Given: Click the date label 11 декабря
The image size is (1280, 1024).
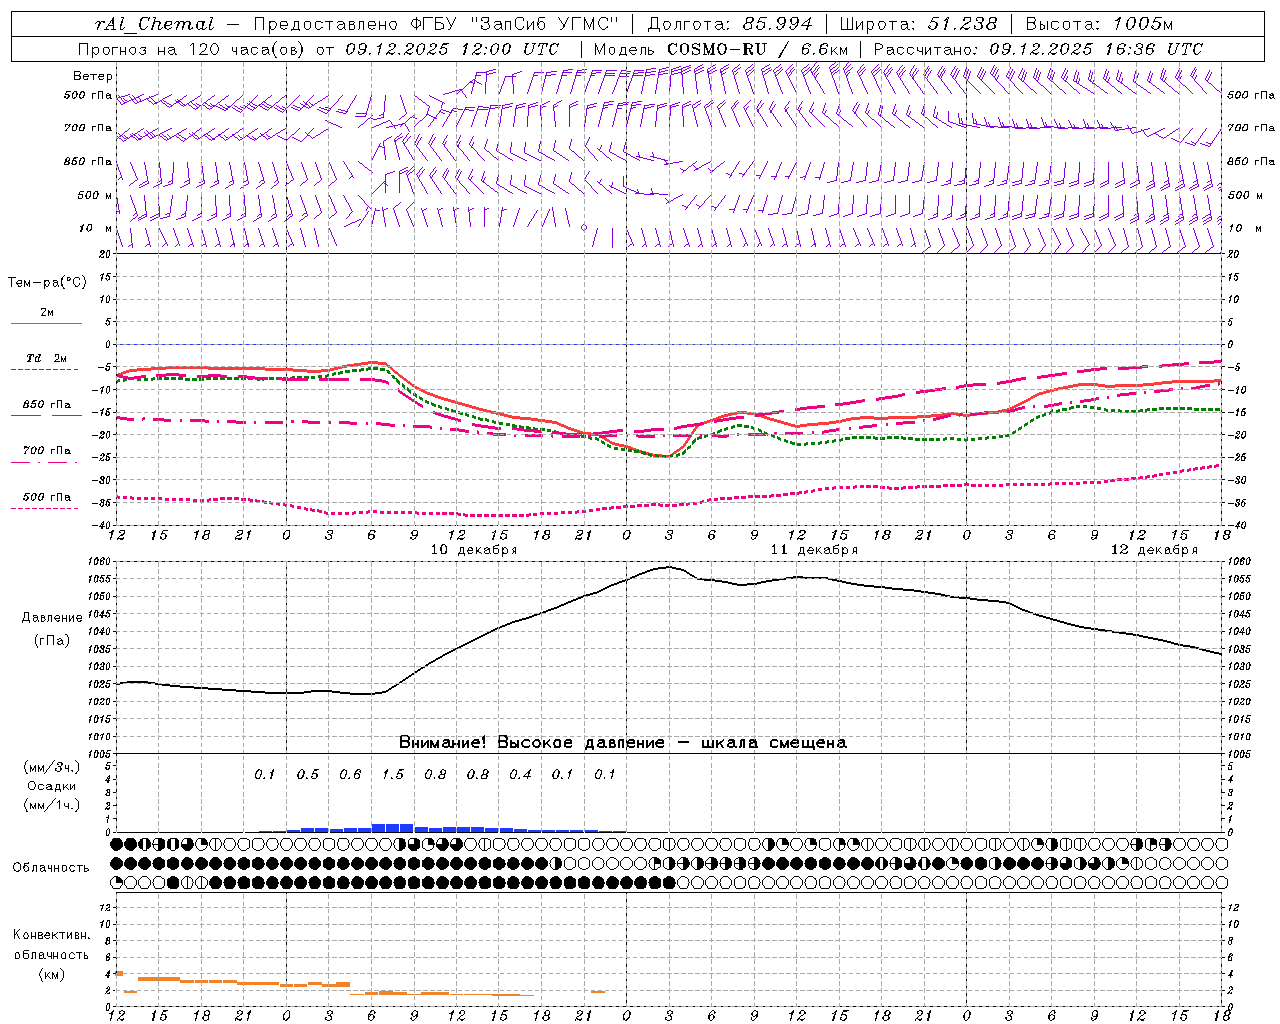Looking at the screenshot, I should [814, 550].
